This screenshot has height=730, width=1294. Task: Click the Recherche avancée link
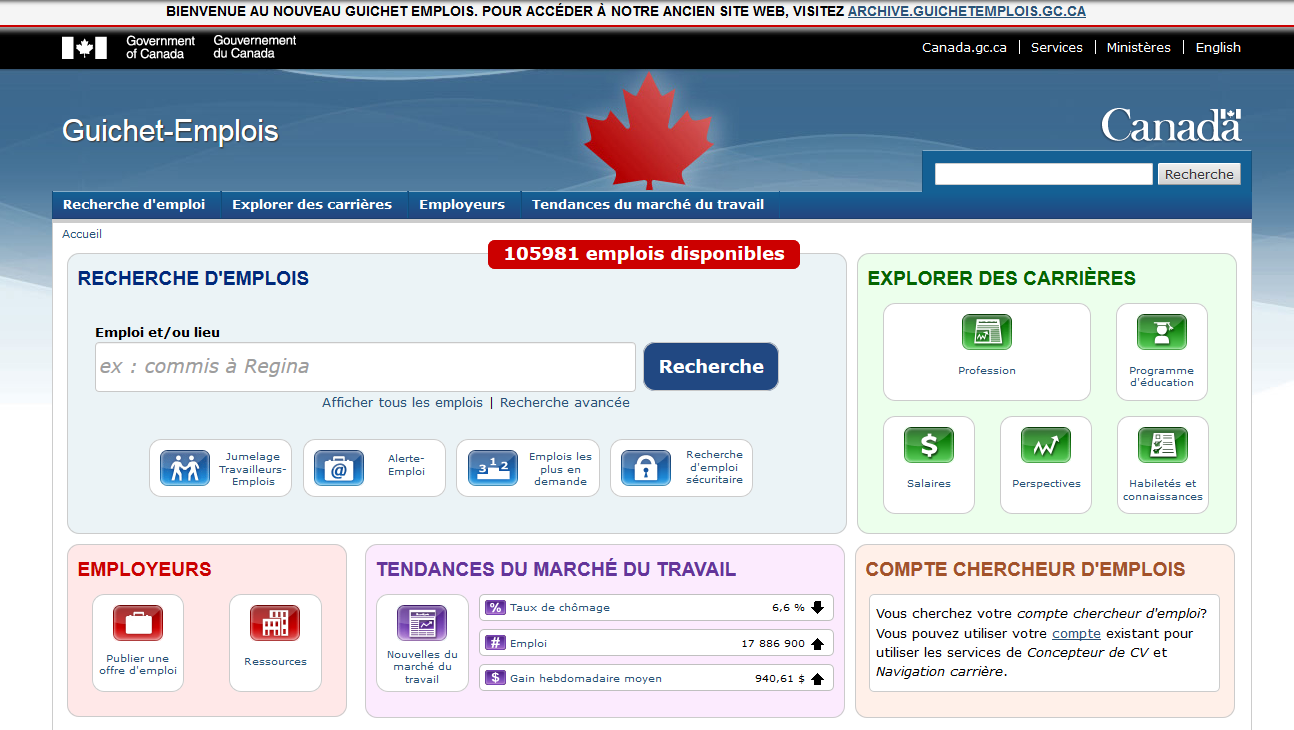(565, 403)
